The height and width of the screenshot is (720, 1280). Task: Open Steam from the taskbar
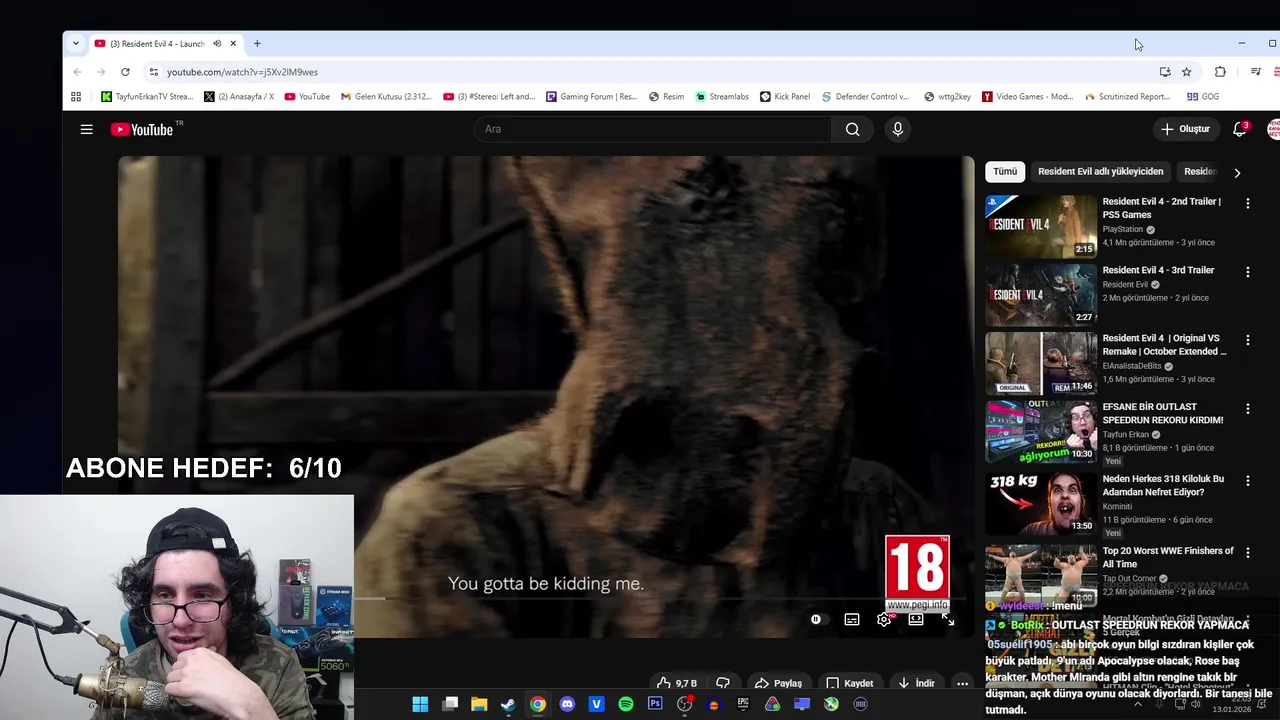point(508,704)
